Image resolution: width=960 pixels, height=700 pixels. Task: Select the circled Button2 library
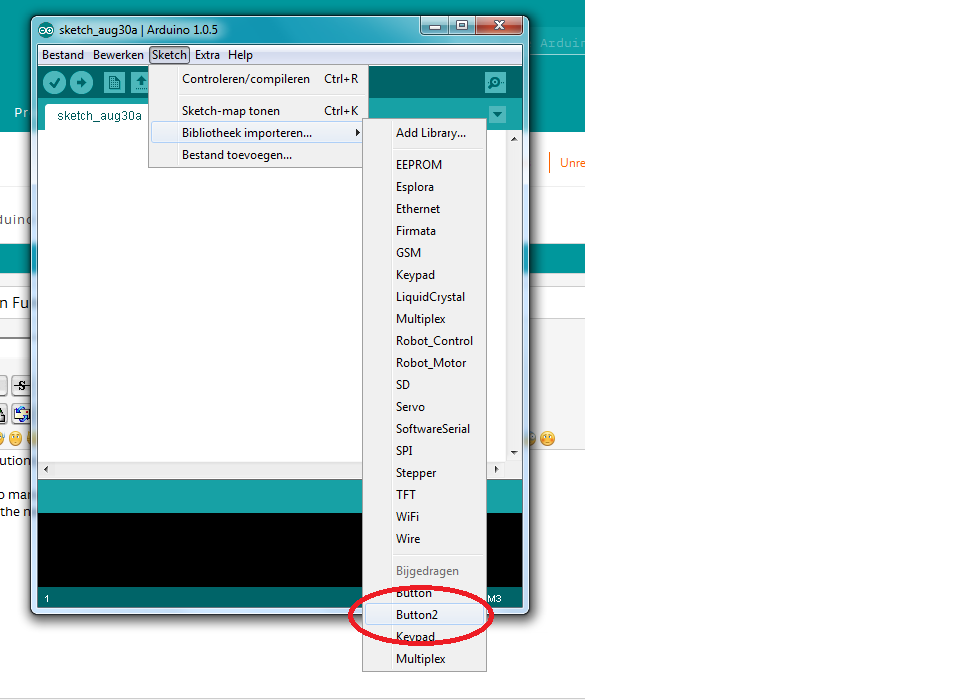(420, 614)
